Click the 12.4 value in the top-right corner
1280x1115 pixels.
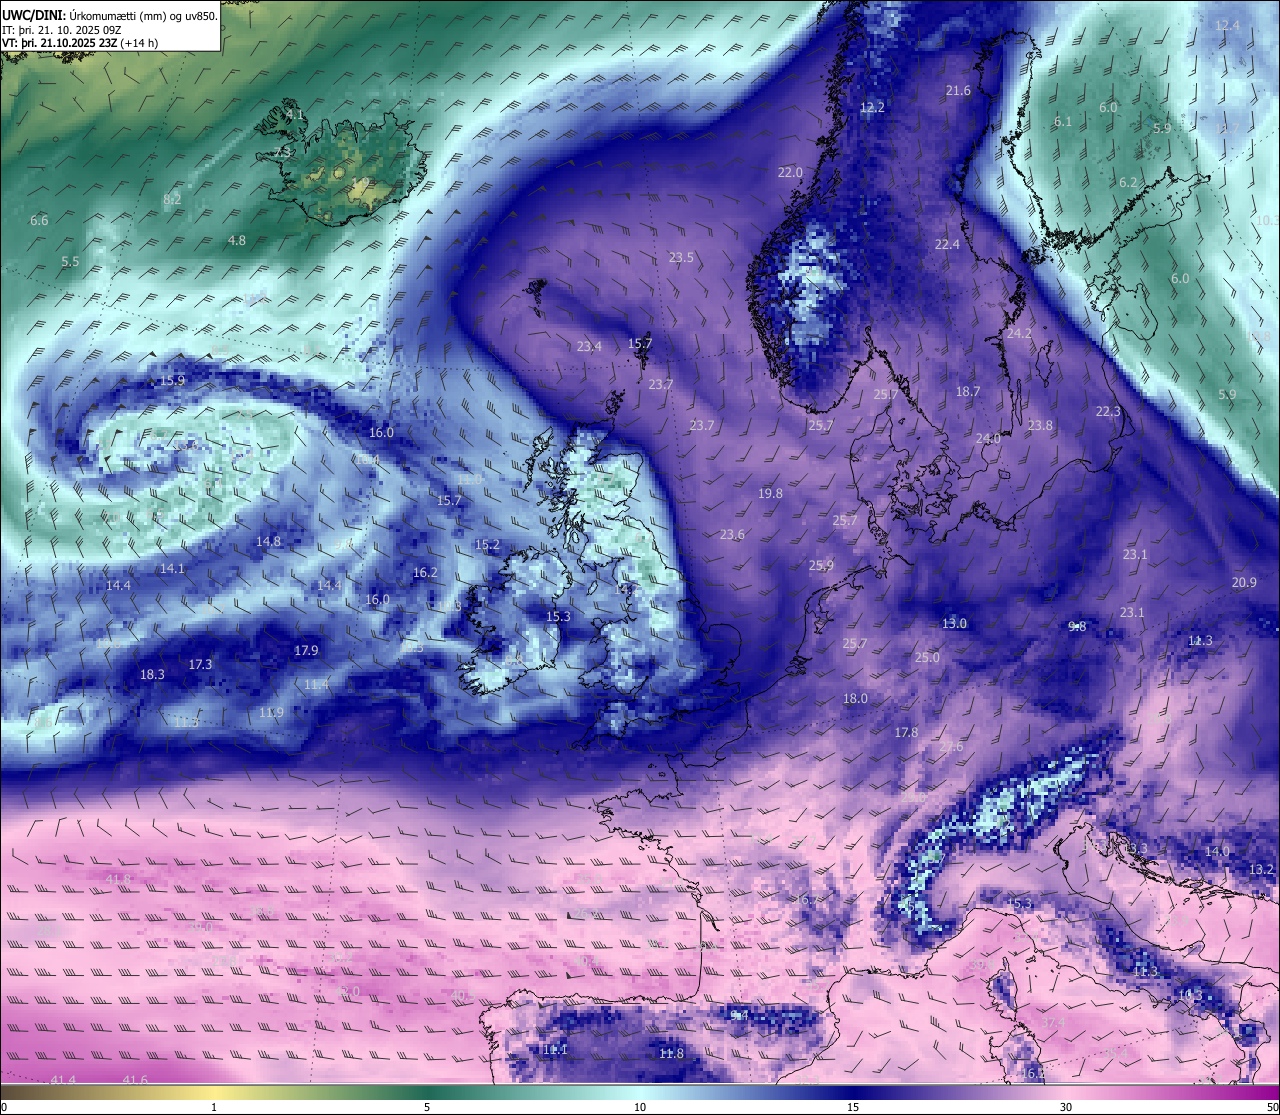(1227, 26)
